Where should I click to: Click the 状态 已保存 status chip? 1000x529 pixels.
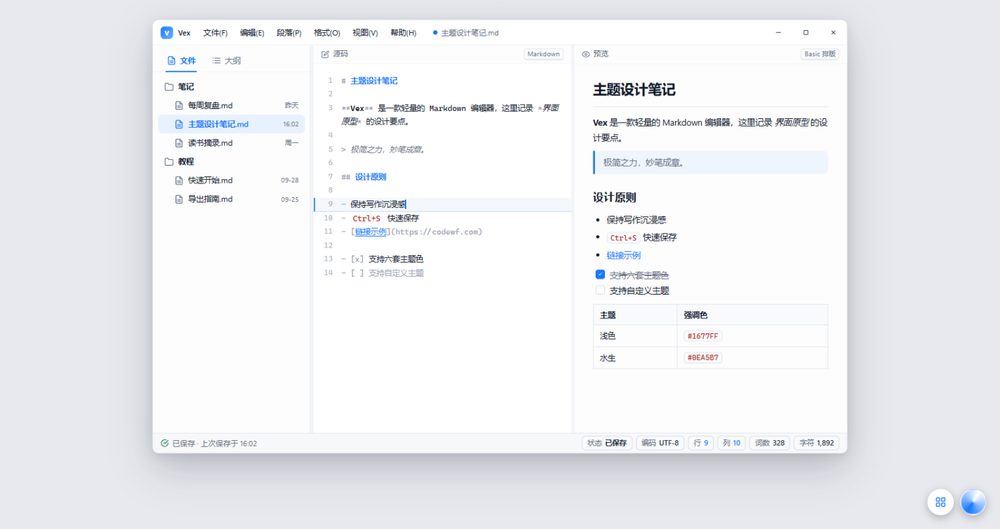pos(607,443)
